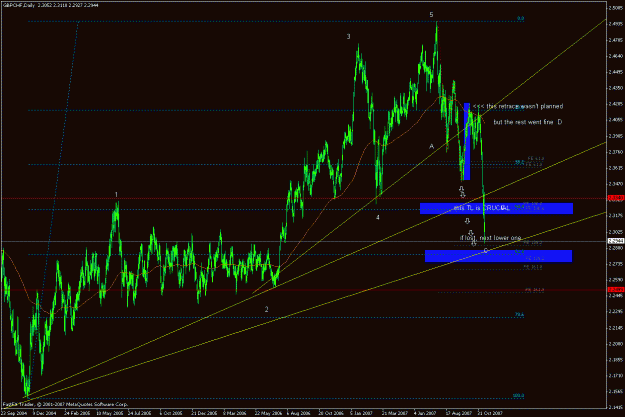This screenshot has width=625, height=417.
Task: Click the 2.3615 price scale value
Action: (616, 168)
